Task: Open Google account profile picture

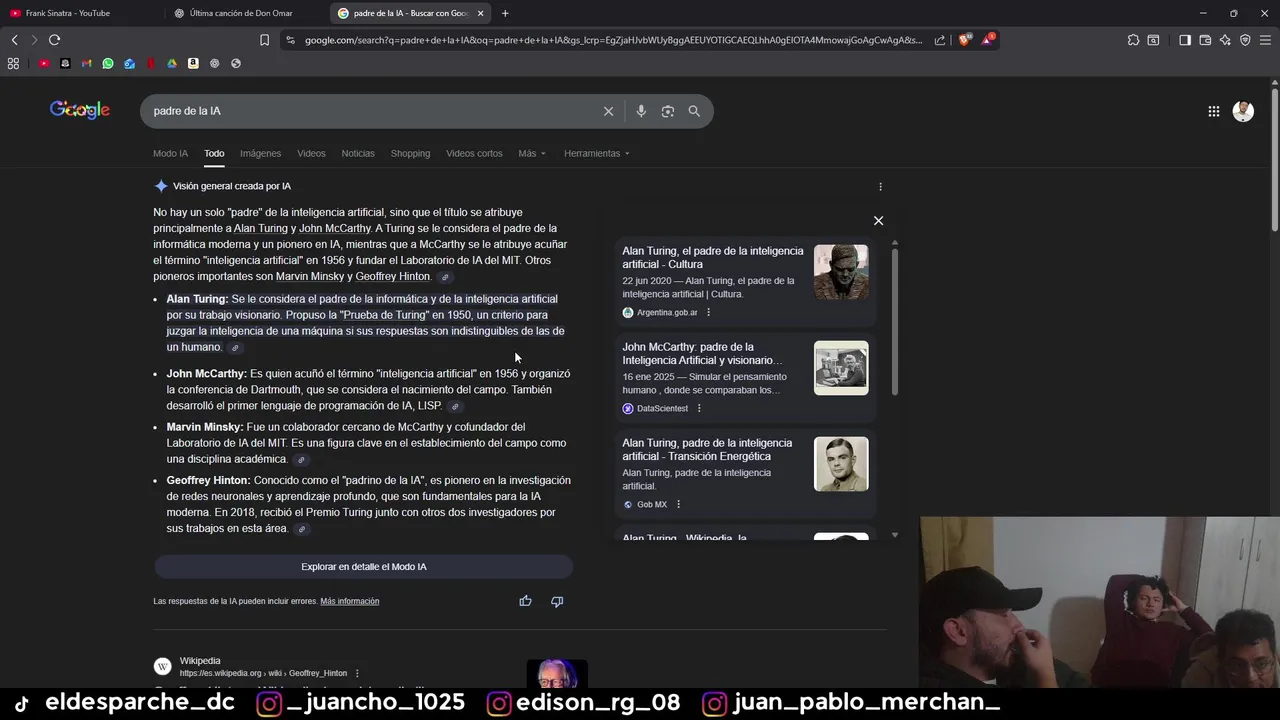Action: [x=1243, y=111]
